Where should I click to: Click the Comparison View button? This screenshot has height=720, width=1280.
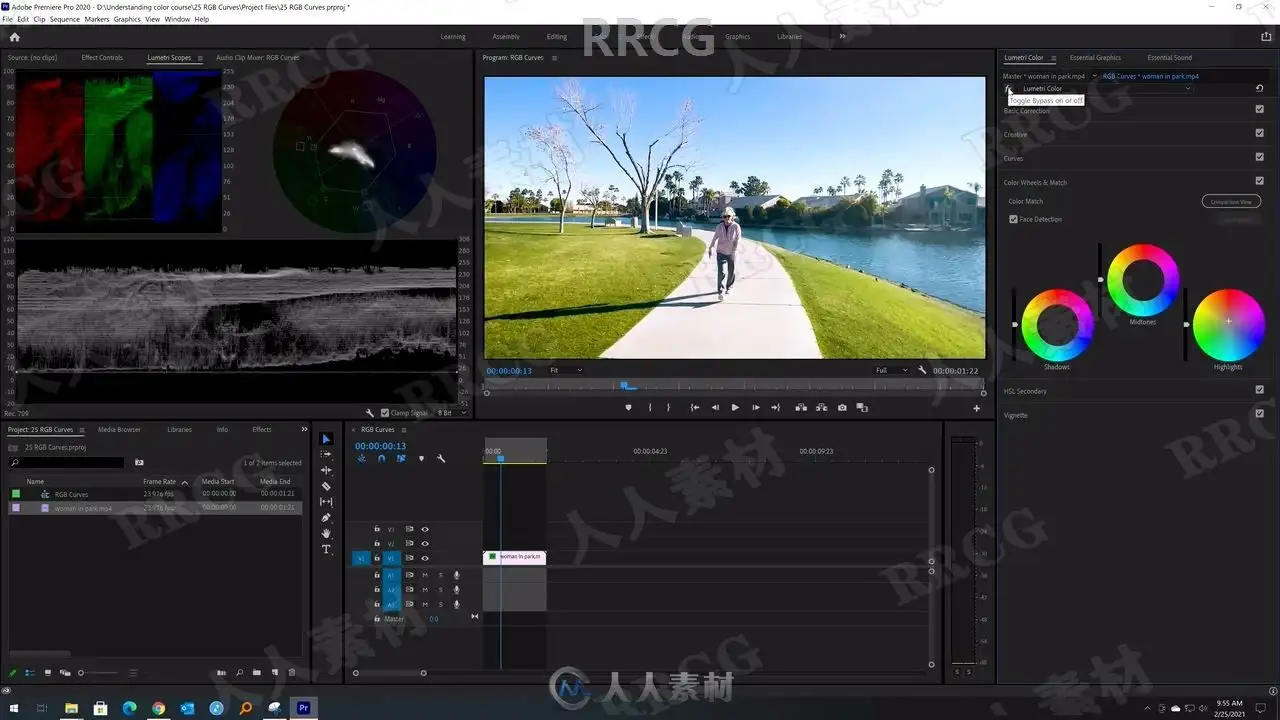pyautogui.click(x=1231, y=201)
